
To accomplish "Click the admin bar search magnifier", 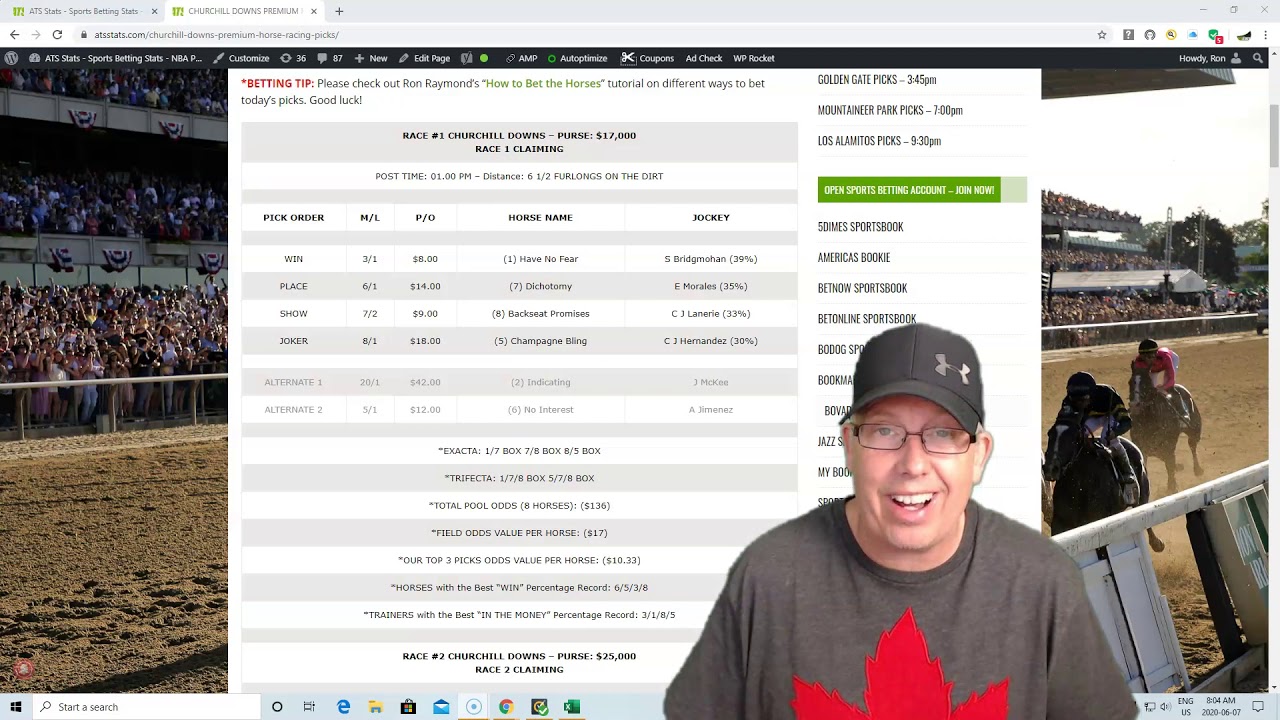I will coord(1257,58).
